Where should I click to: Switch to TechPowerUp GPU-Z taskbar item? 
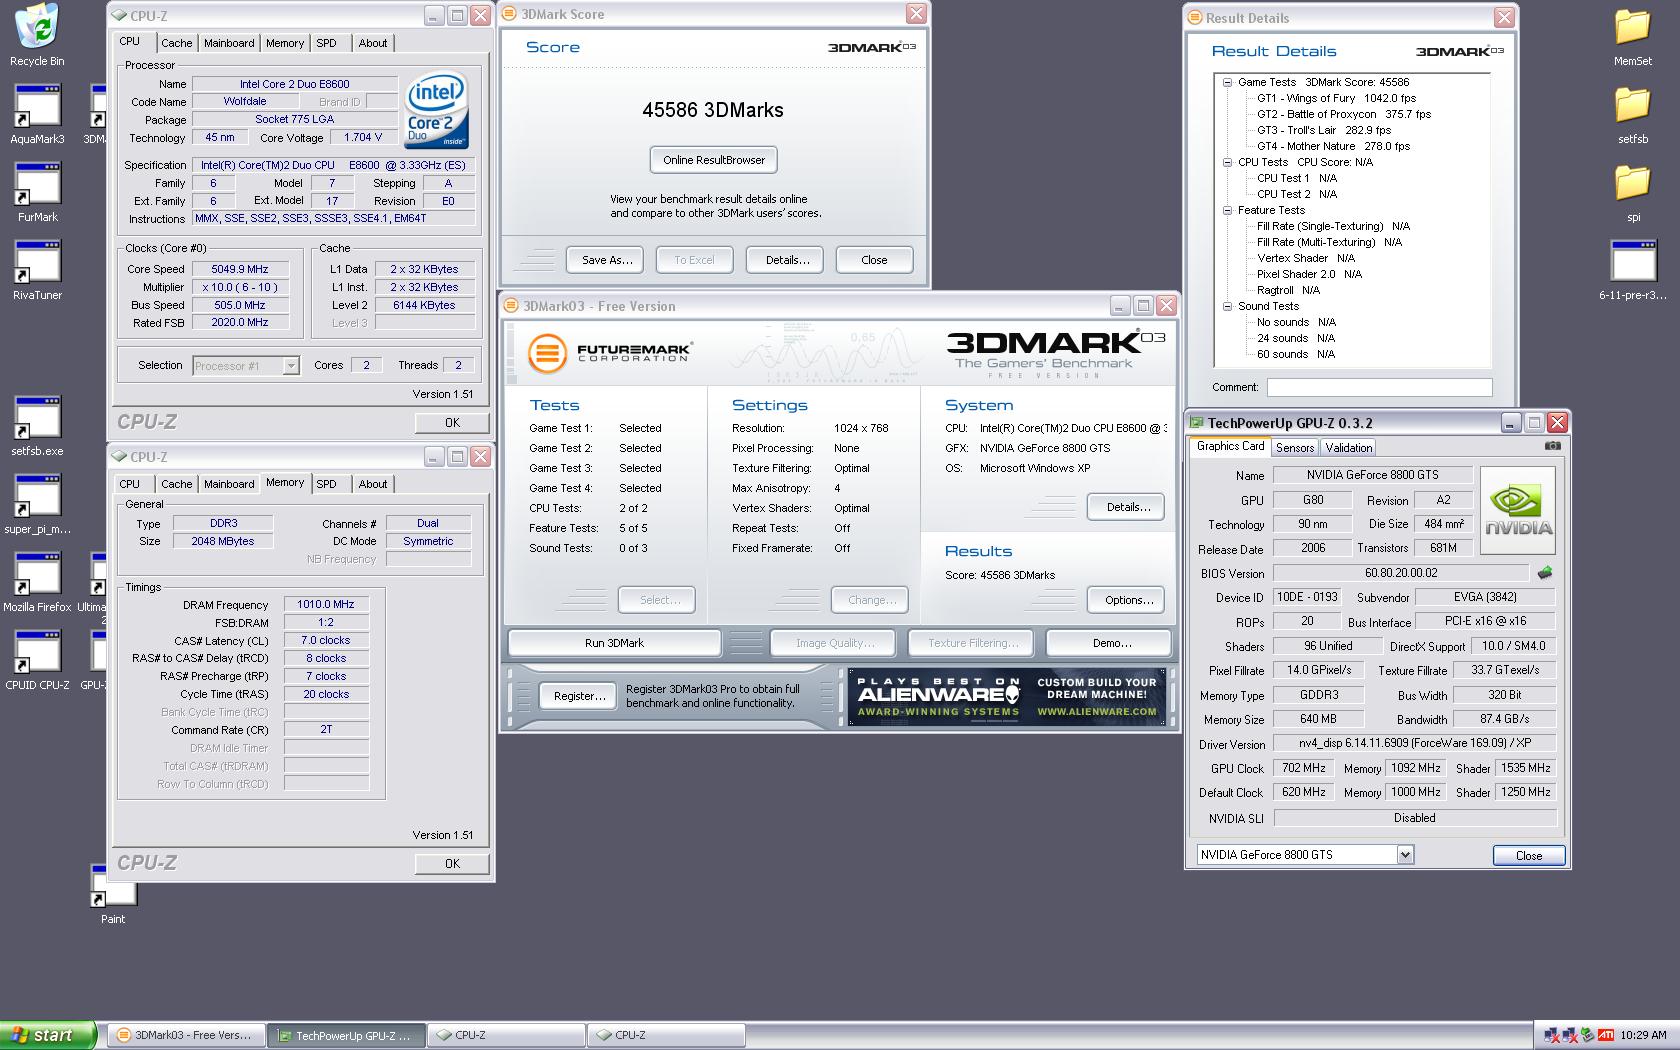click(346, 1035)
